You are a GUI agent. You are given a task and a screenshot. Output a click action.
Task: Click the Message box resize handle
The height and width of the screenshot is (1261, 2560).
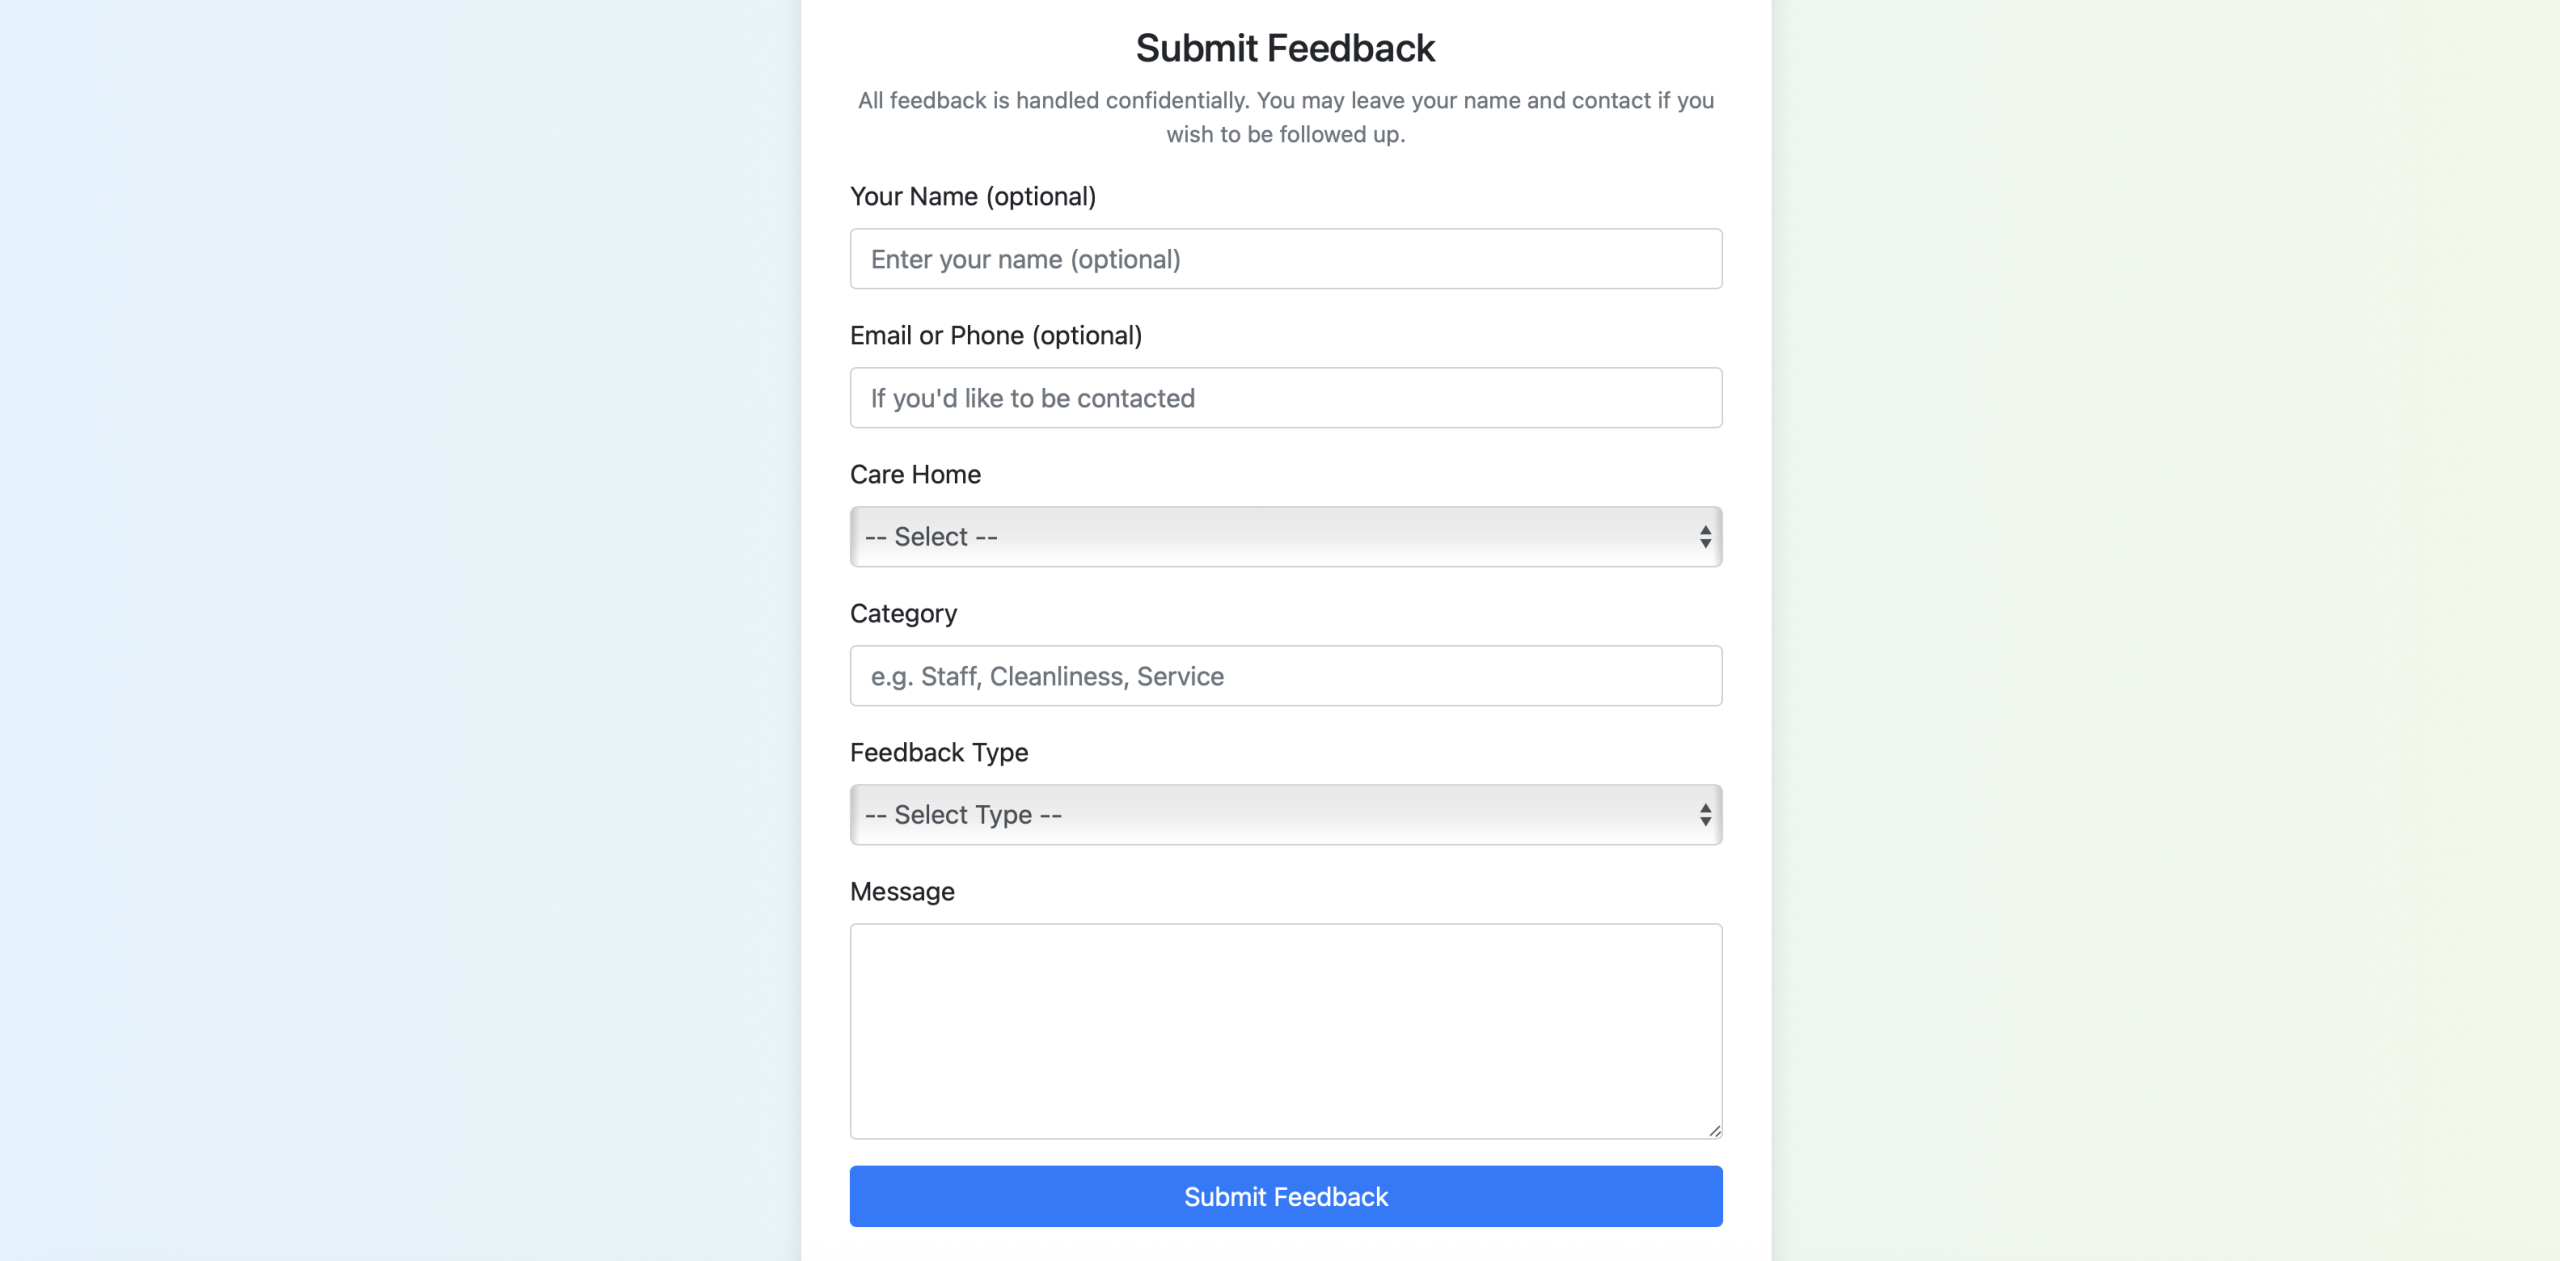[1714, 1131]
